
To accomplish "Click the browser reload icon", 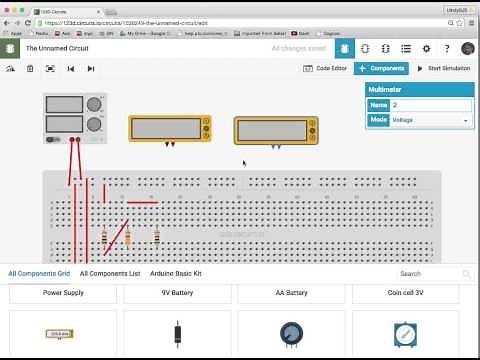I will pos(28,23).
